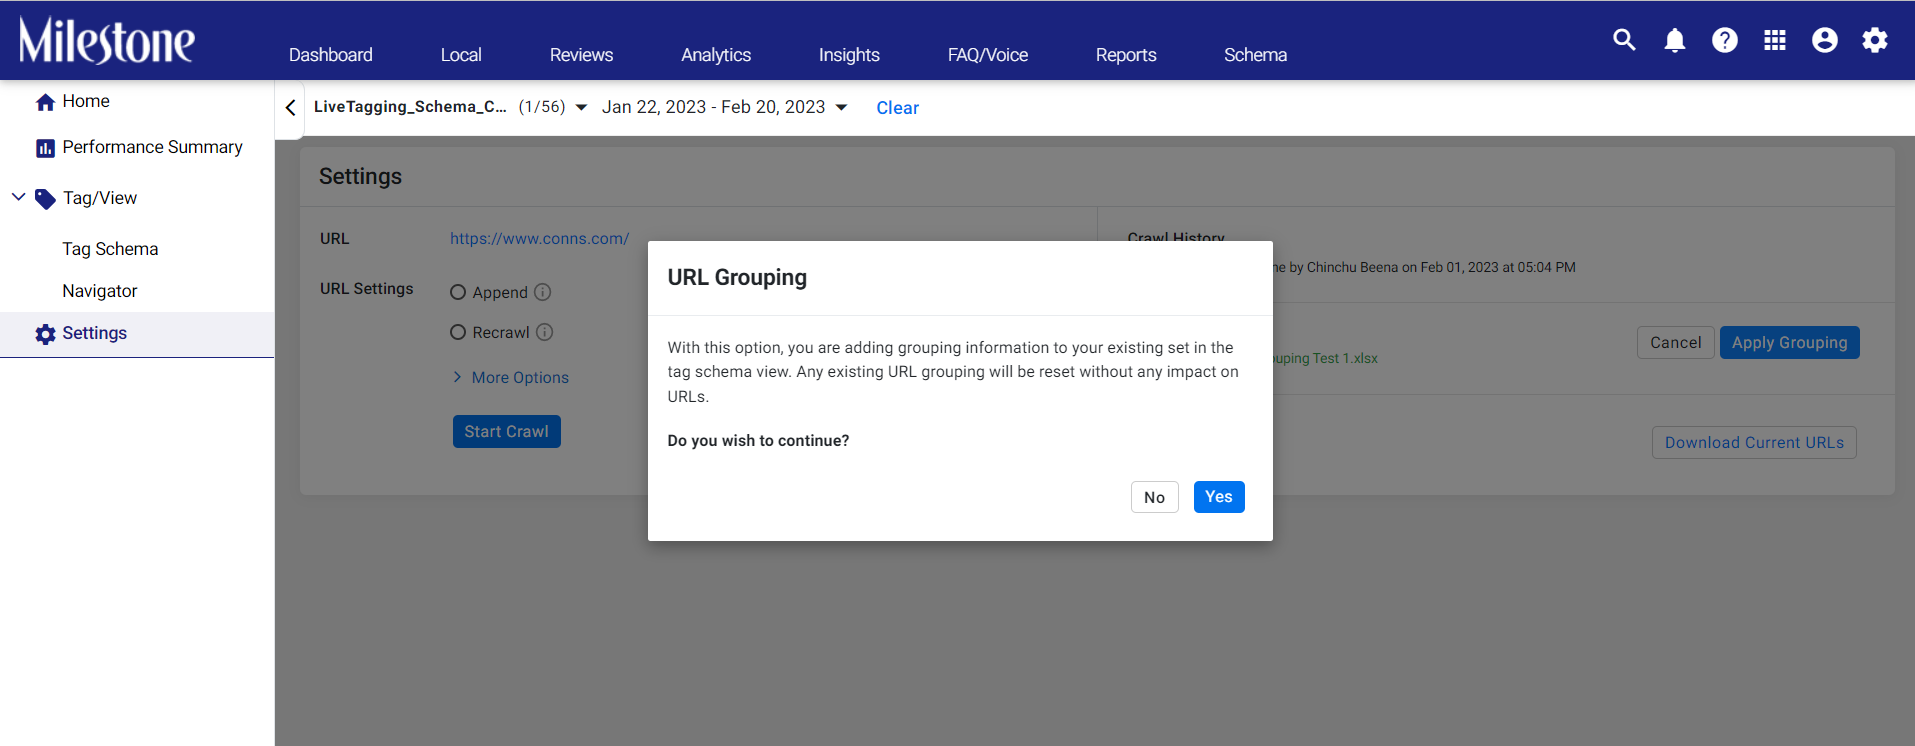The image size is (1915, 746).
Task: Click the Apply Grouping button
Action: coord(1790,342)
